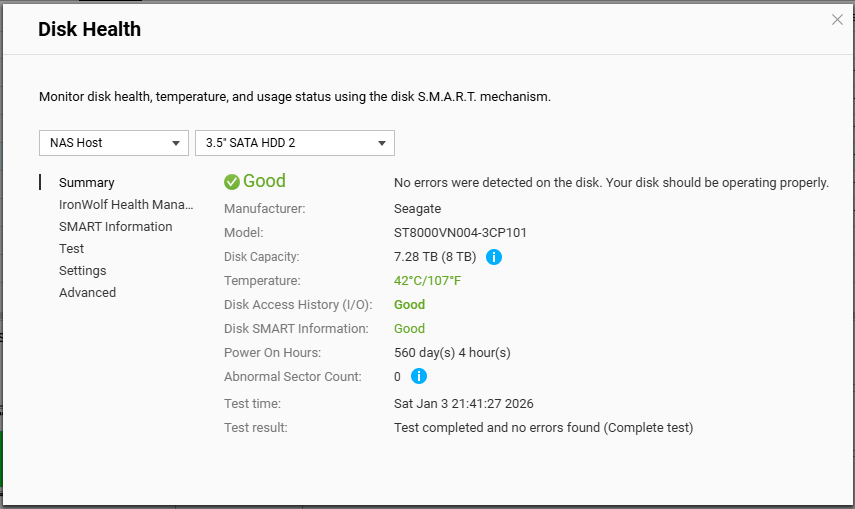Show the Advanced section
This screenshot has width=855, height=509.
point(87,293)
